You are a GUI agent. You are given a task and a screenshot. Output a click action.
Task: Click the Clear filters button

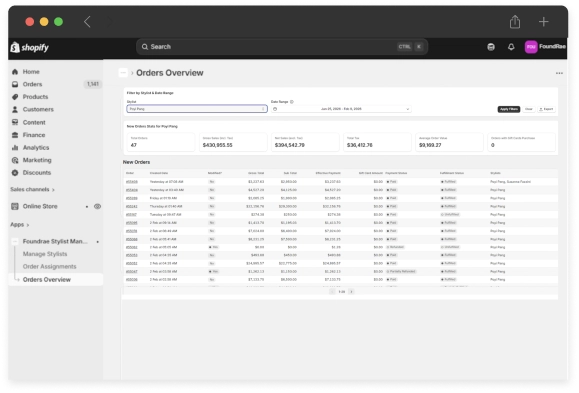point(529,109)
